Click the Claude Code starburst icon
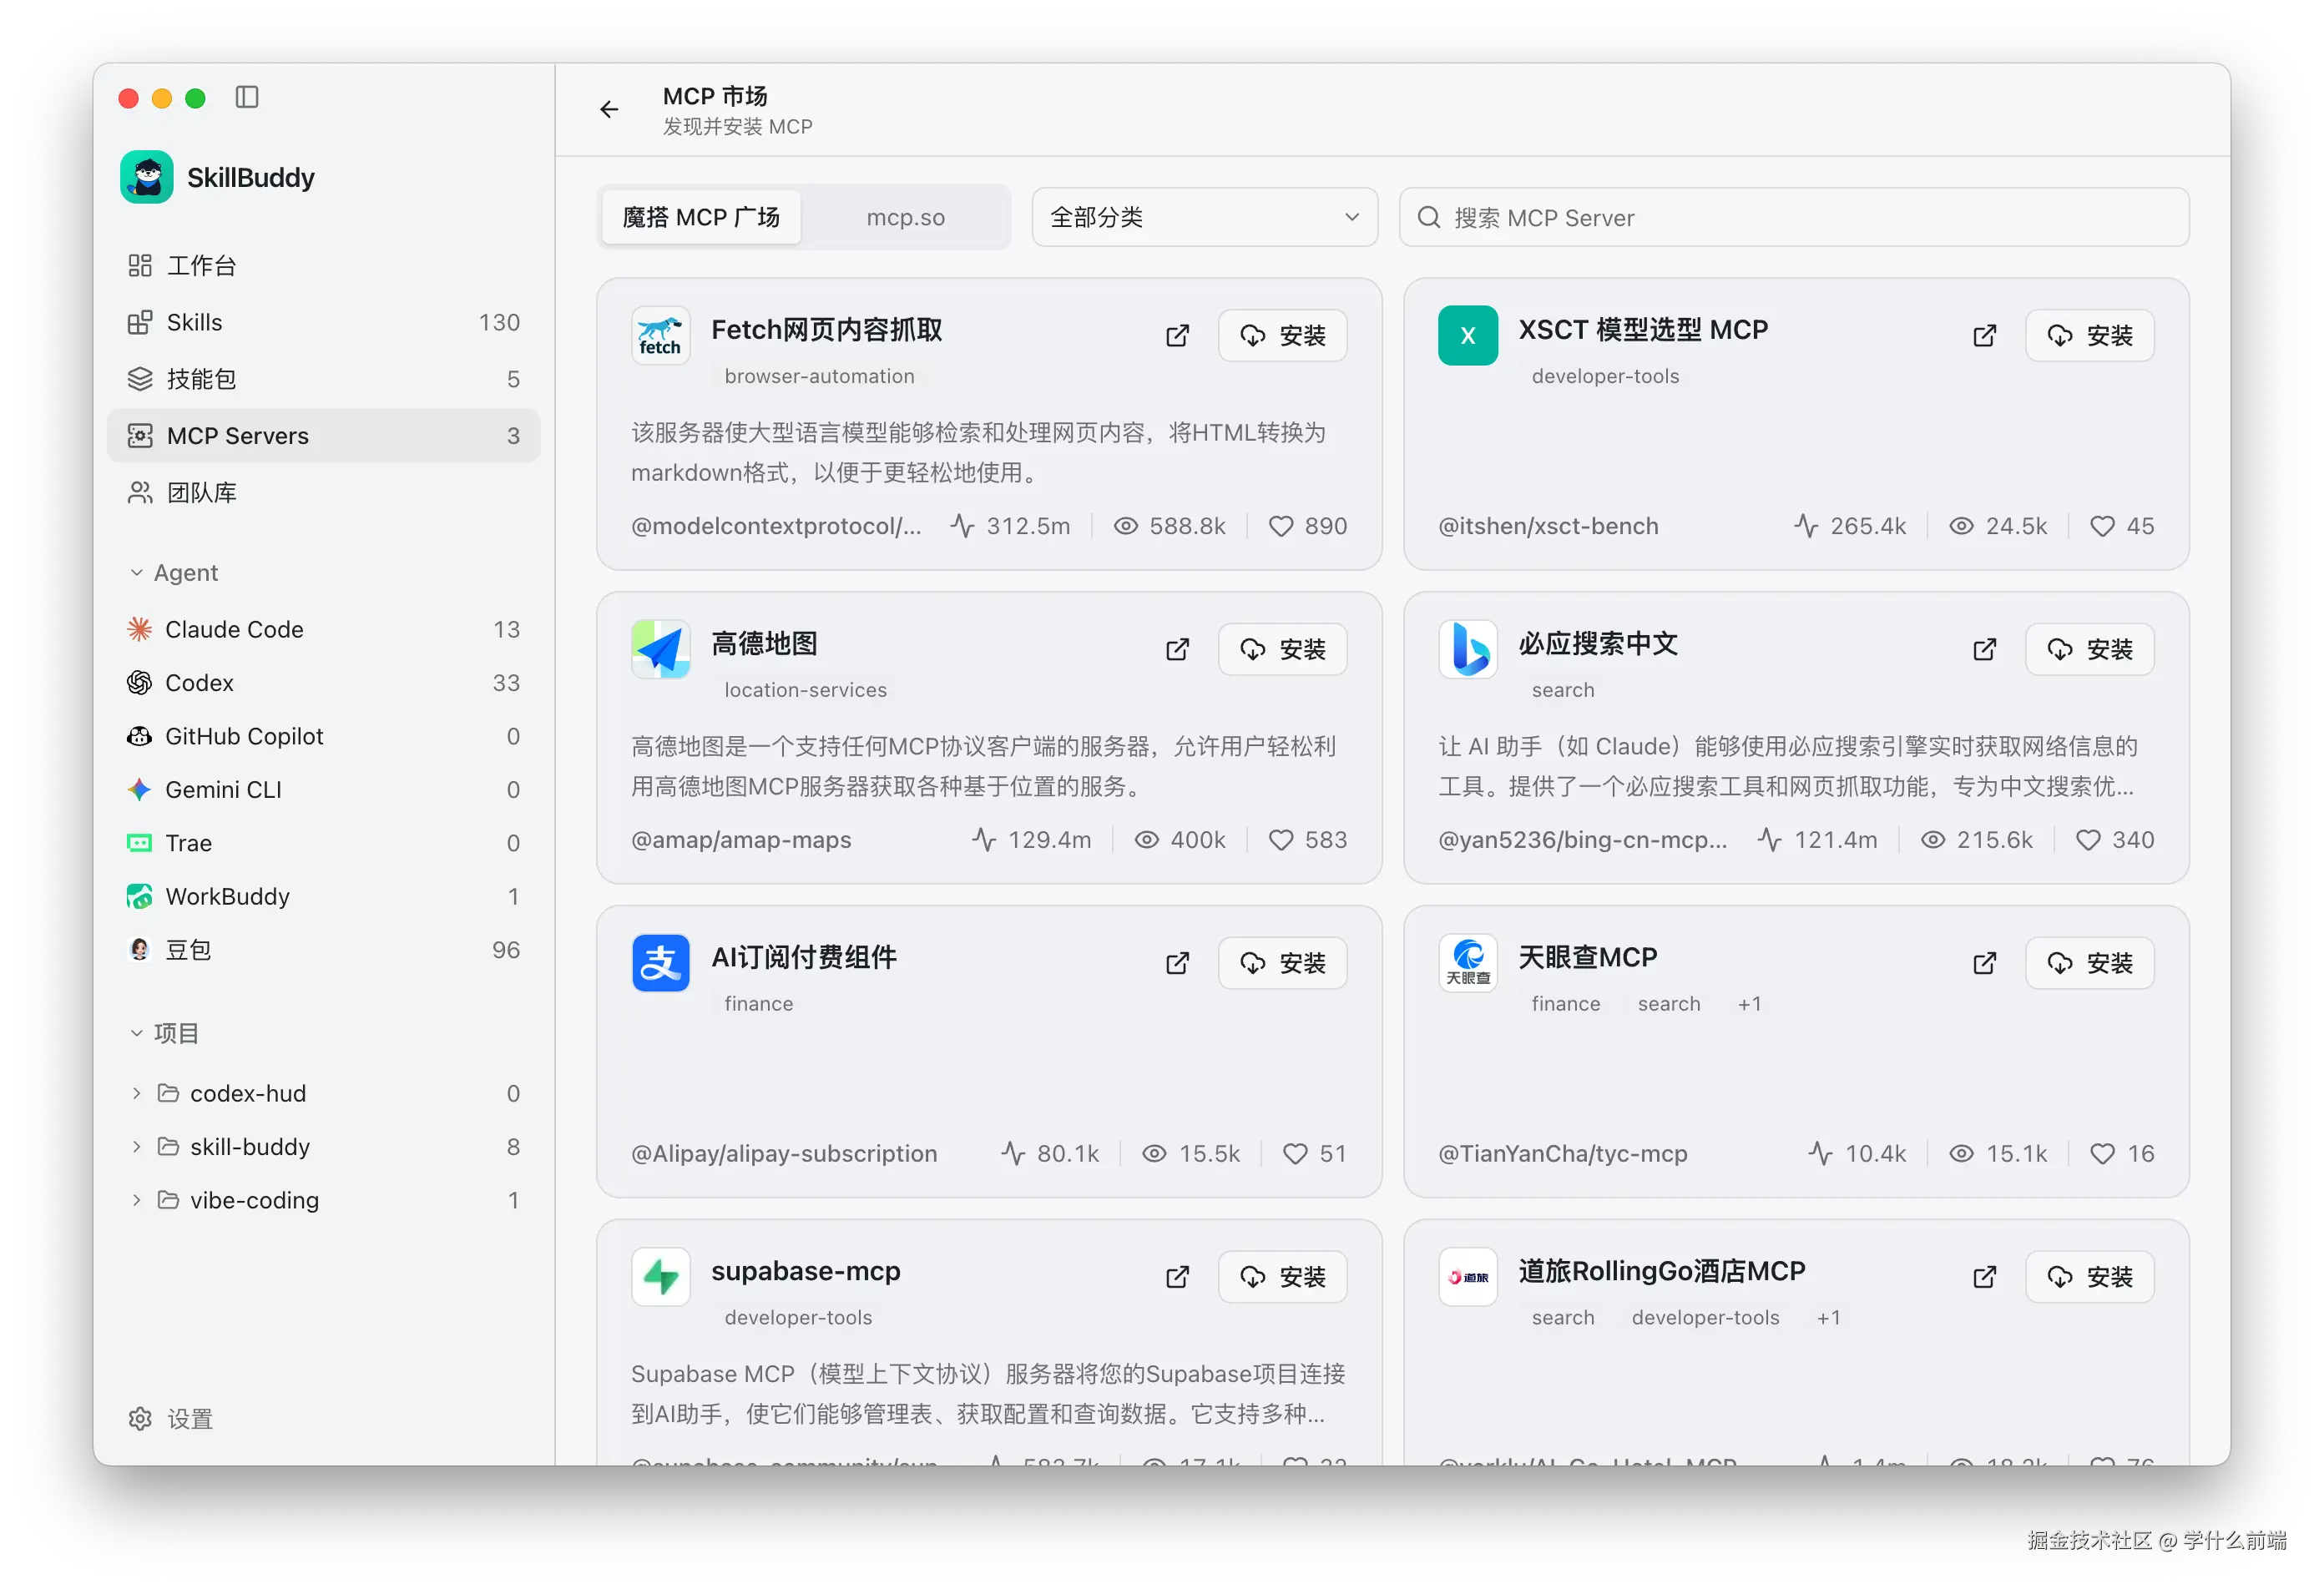 140,629
